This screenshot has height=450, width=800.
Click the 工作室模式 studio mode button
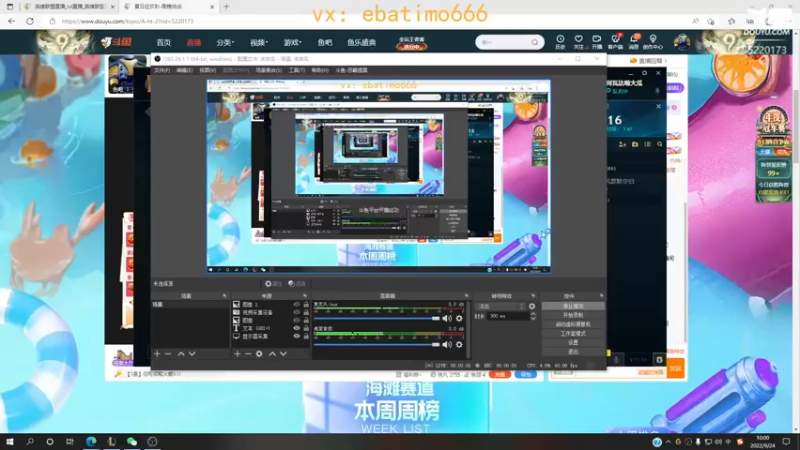(x=573, y=334)
